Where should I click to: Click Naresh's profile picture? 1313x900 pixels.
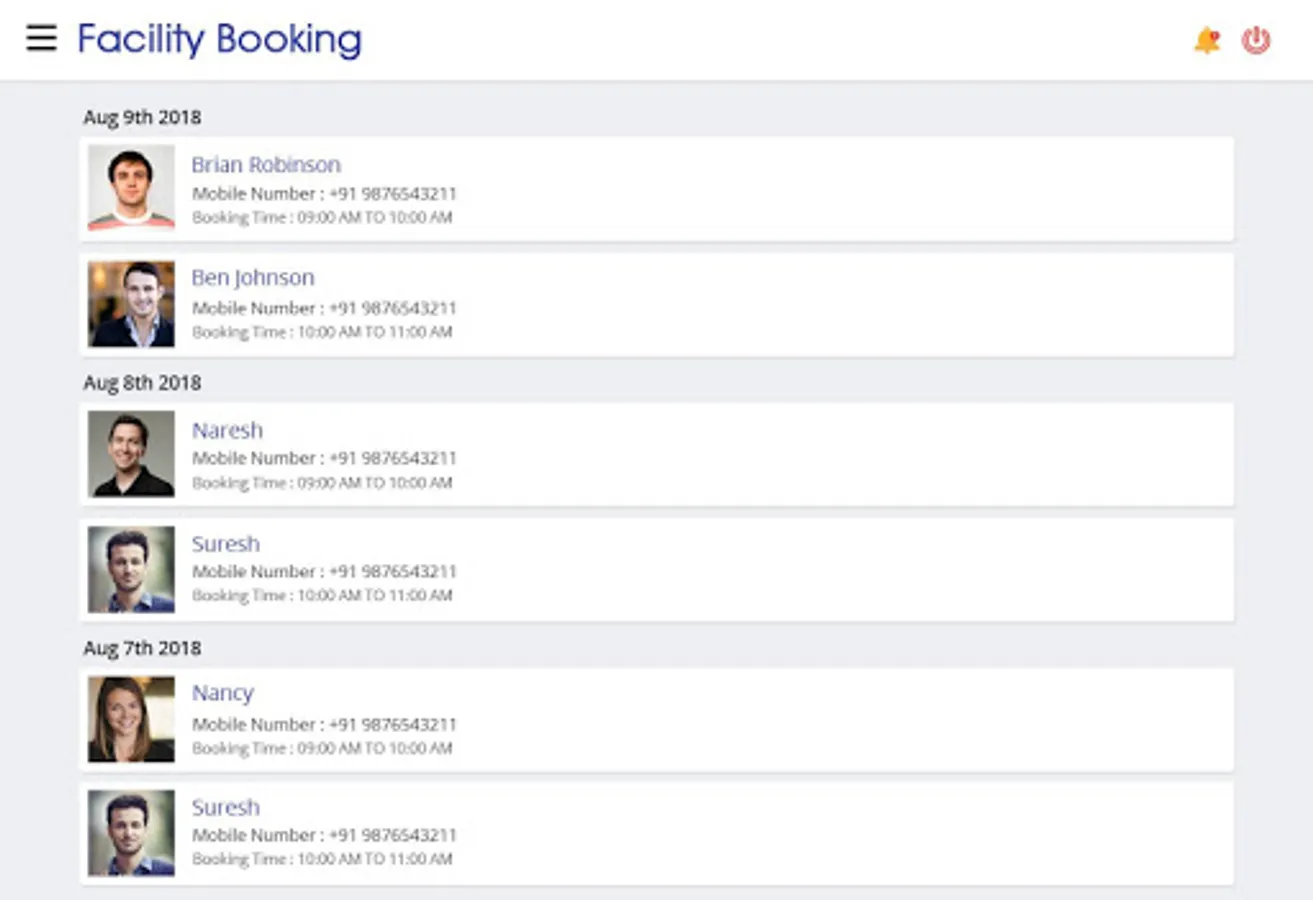pos(131,454)
